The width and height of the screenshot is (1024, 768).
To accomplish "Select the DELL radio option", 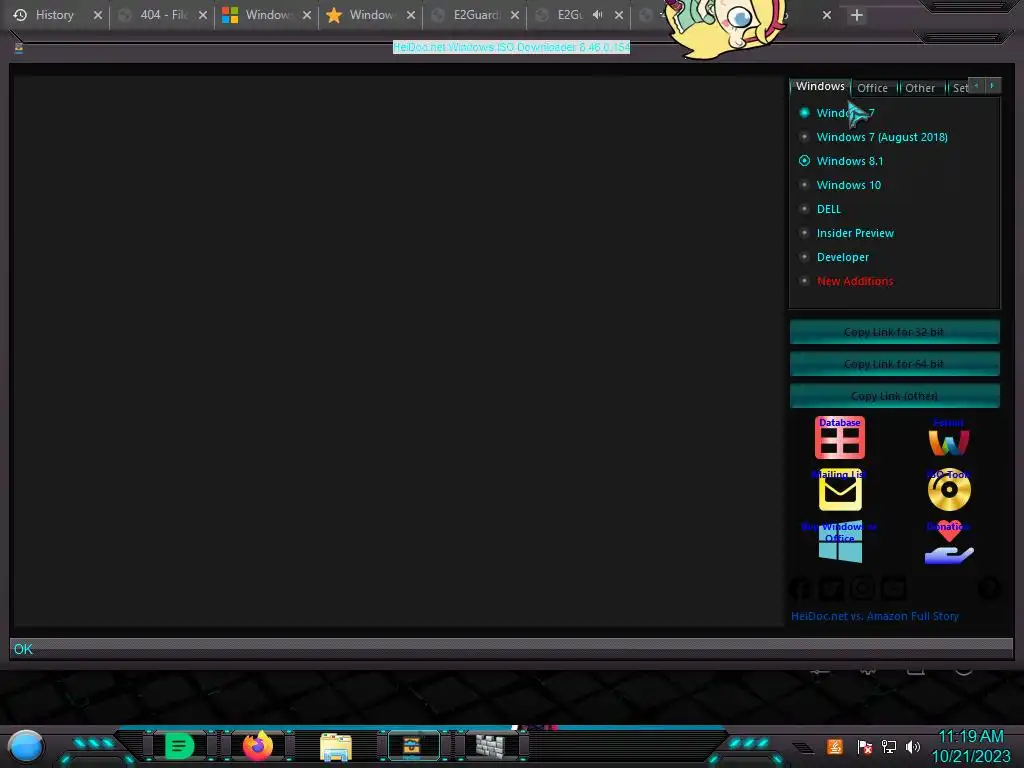I will tap(820, 209).
